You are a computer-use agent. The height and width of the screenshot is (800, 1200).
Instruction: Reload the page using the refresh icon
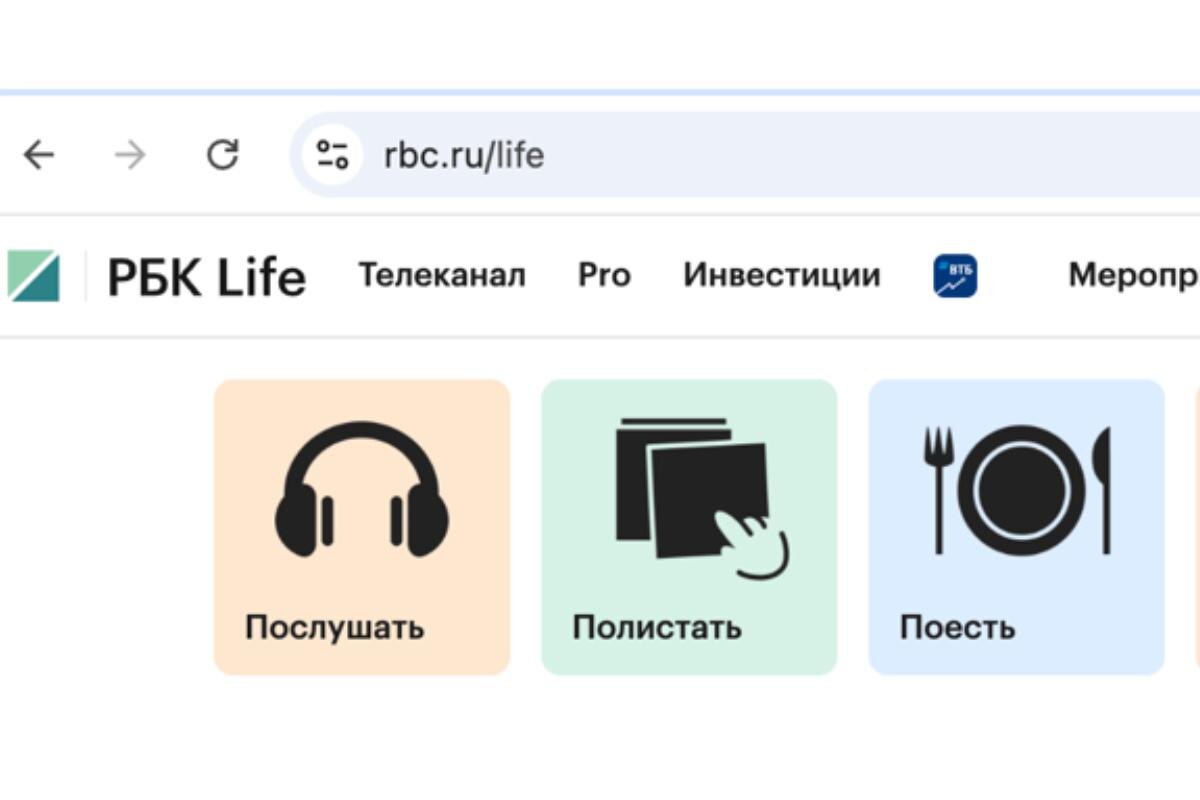pos(222,155)
